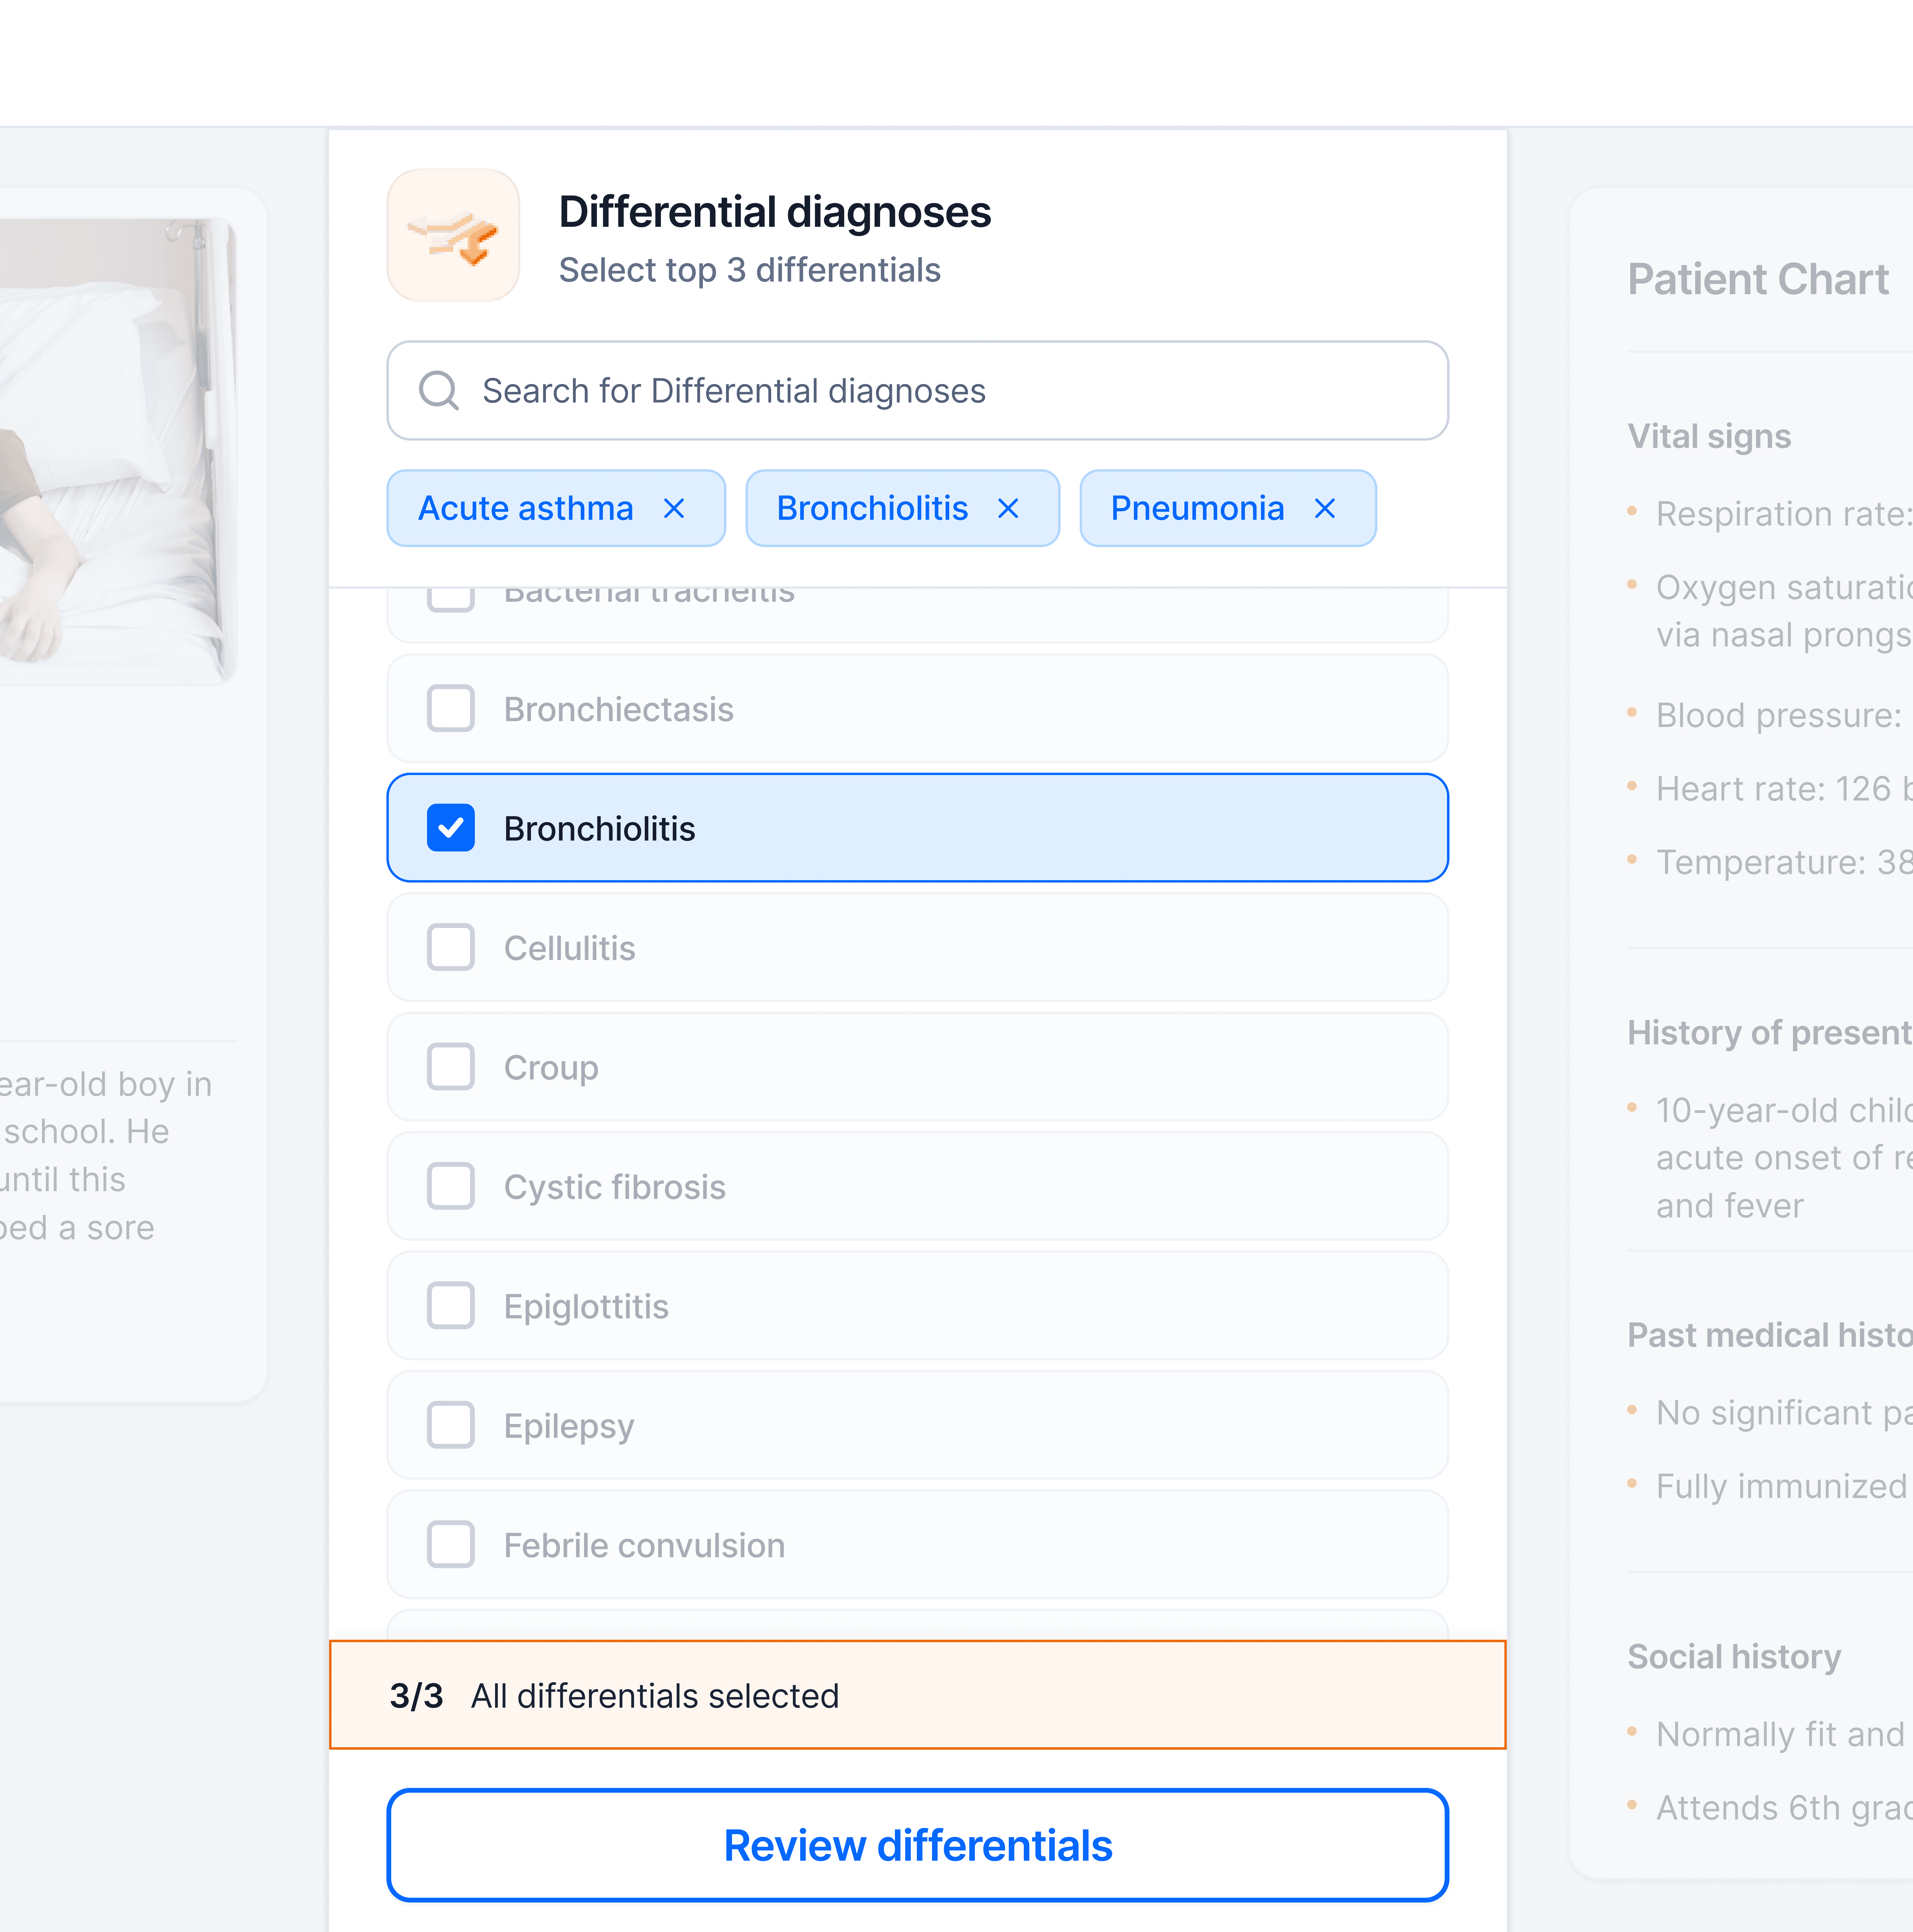
Task: Check the Cellulitis checkbox
Action: point(451,948)
